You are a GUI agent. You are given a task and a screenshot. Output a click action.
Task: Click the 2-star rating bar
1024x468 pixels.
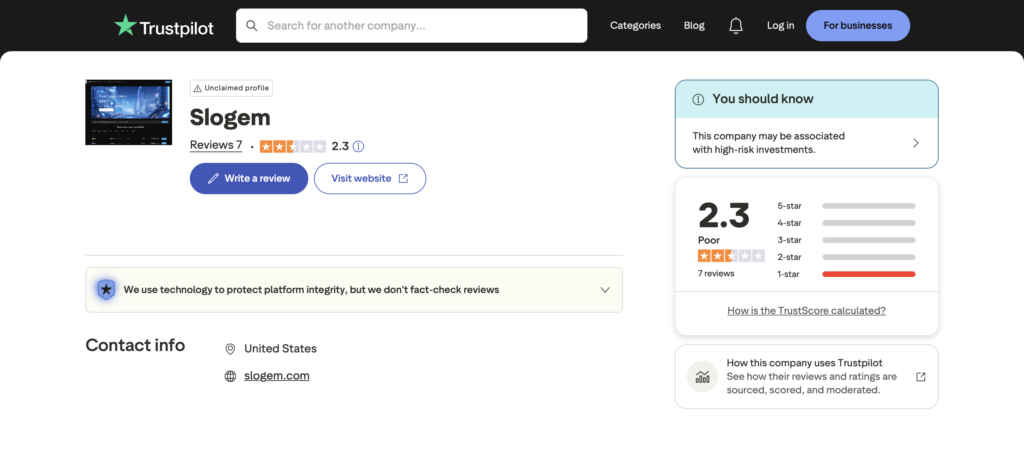pos(869,257)
